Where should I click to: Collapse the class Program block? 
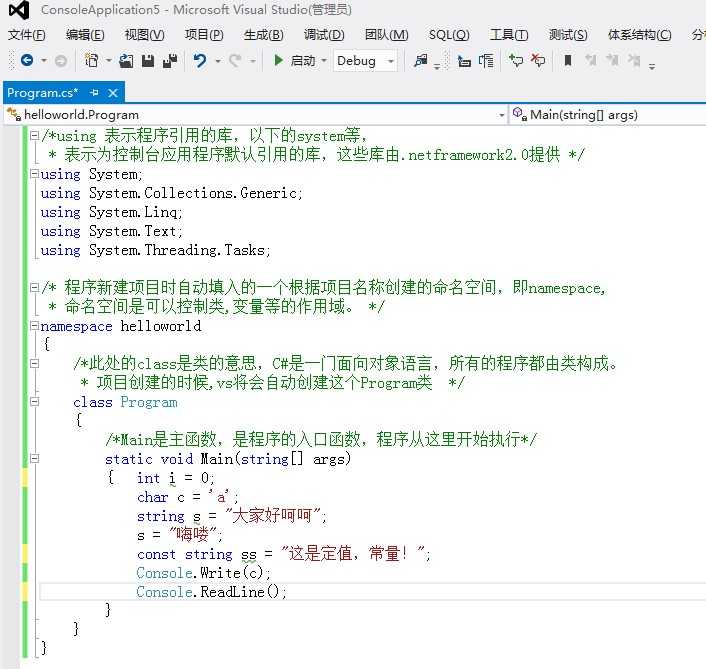click(34, 402)
